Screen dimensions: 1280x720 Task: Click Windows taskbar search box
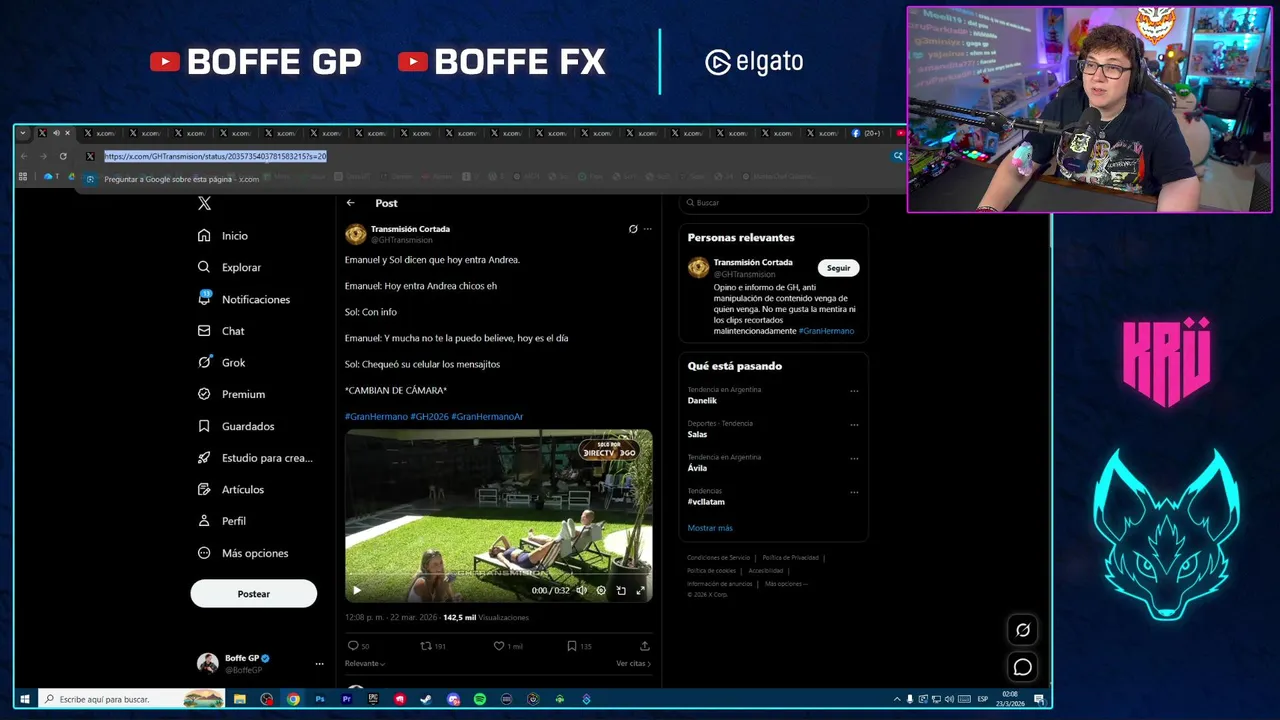coord(131,699)
